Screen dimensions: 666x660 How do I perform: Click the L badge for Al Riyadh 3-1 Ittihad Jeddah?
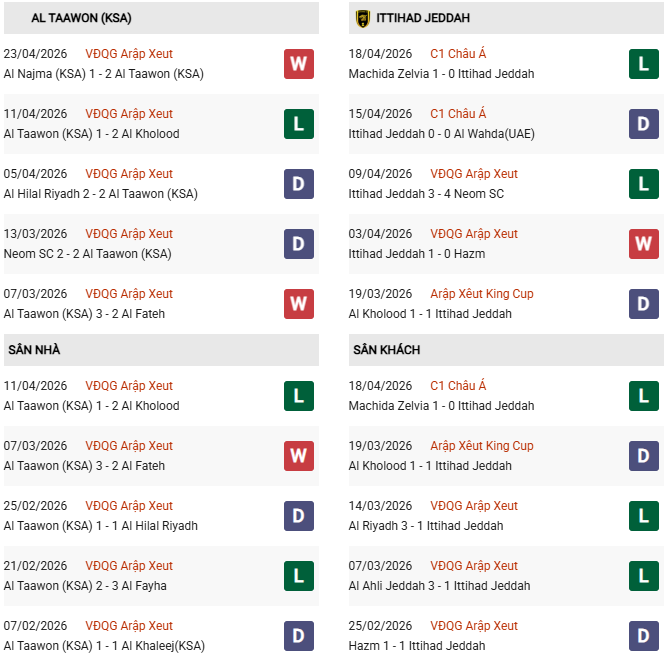pos(644,516)
